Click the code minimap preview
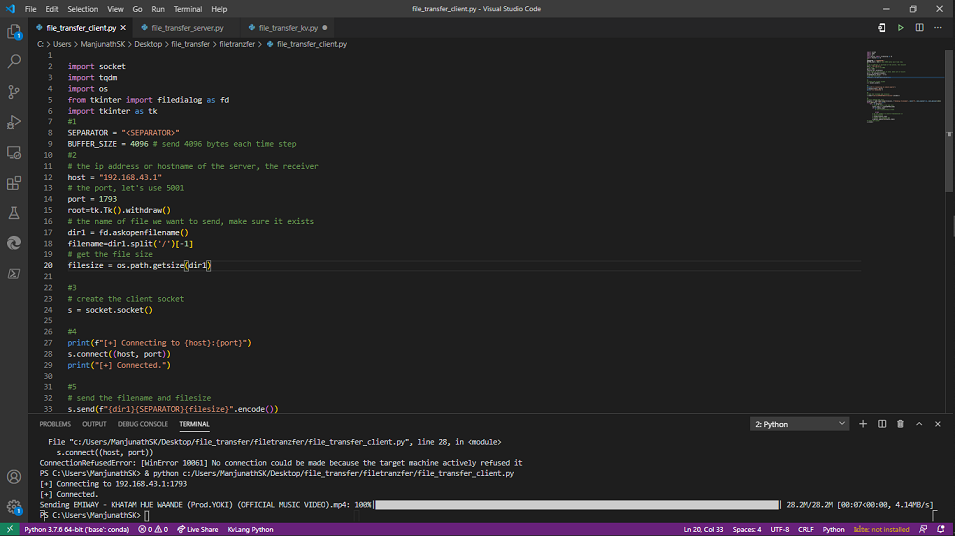 point(904,88)
